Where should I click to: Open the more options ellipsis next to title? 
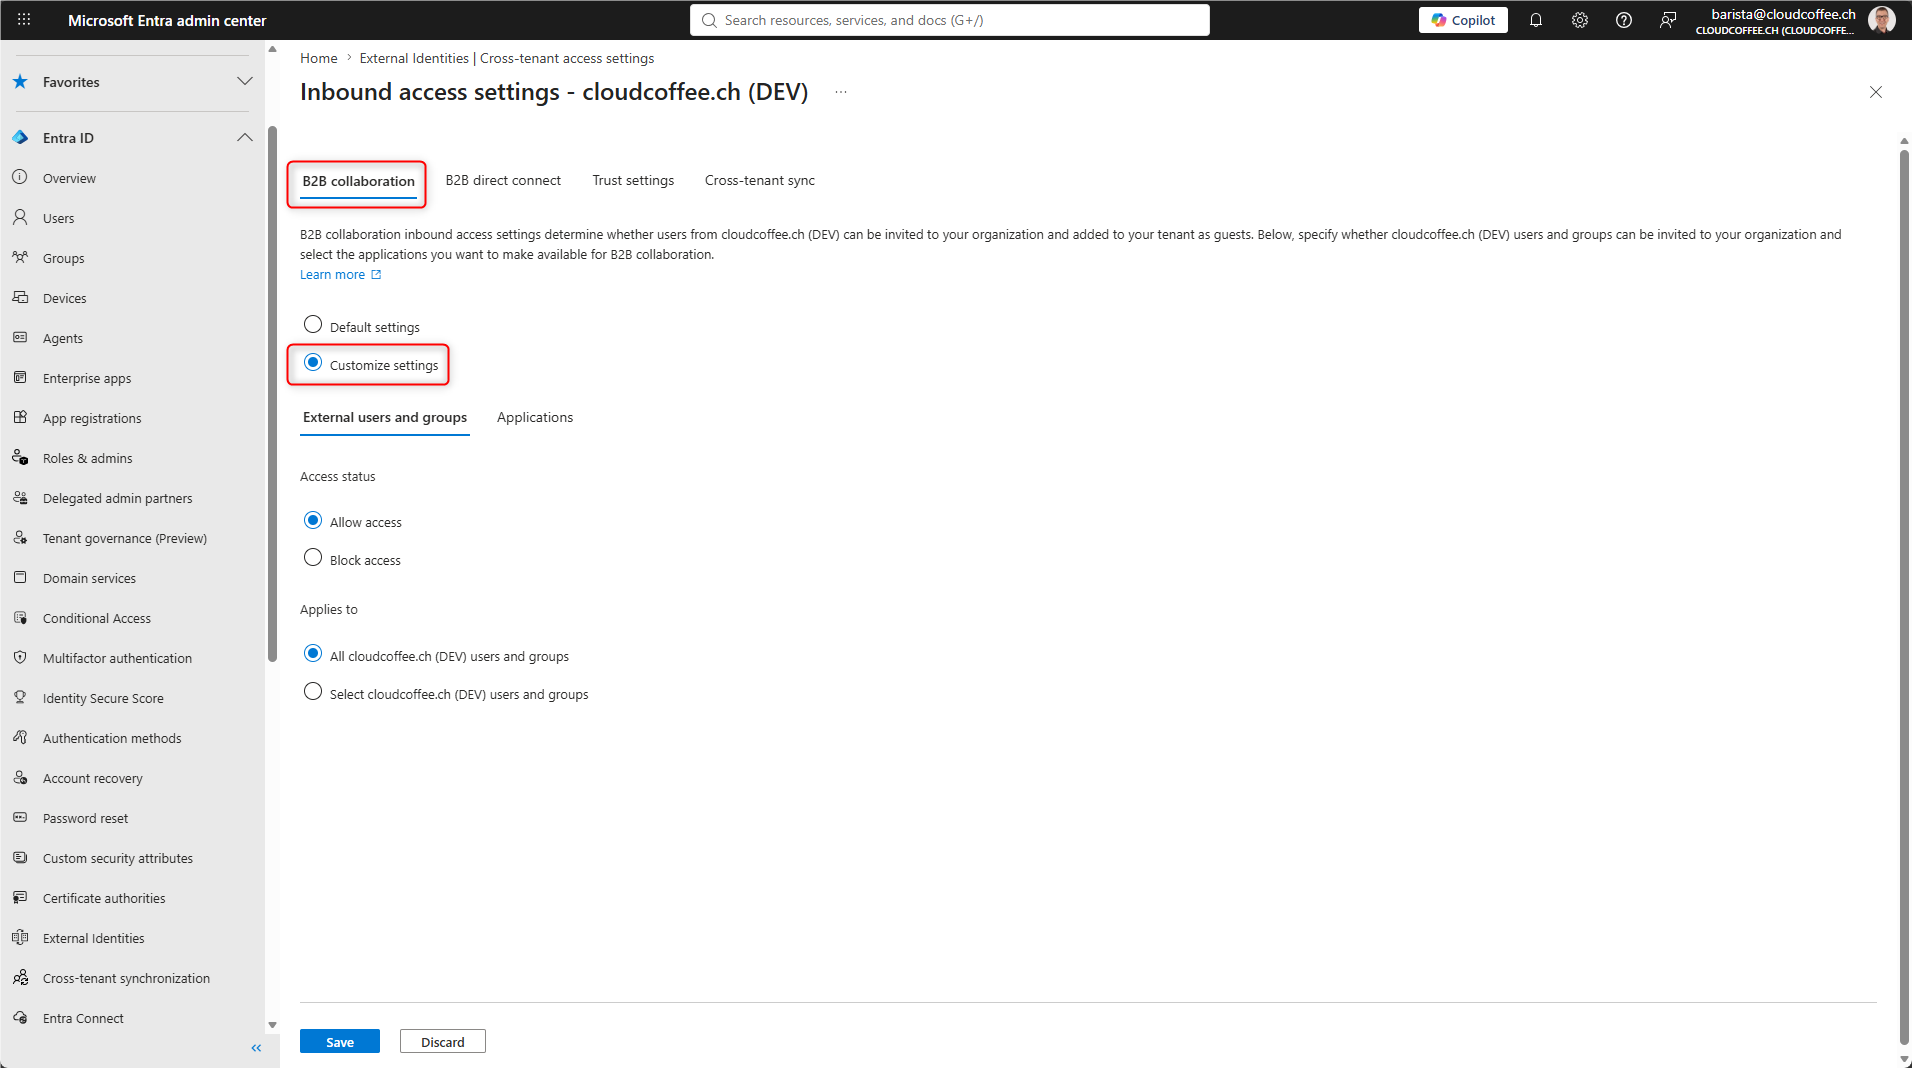(x=841, y=92)
